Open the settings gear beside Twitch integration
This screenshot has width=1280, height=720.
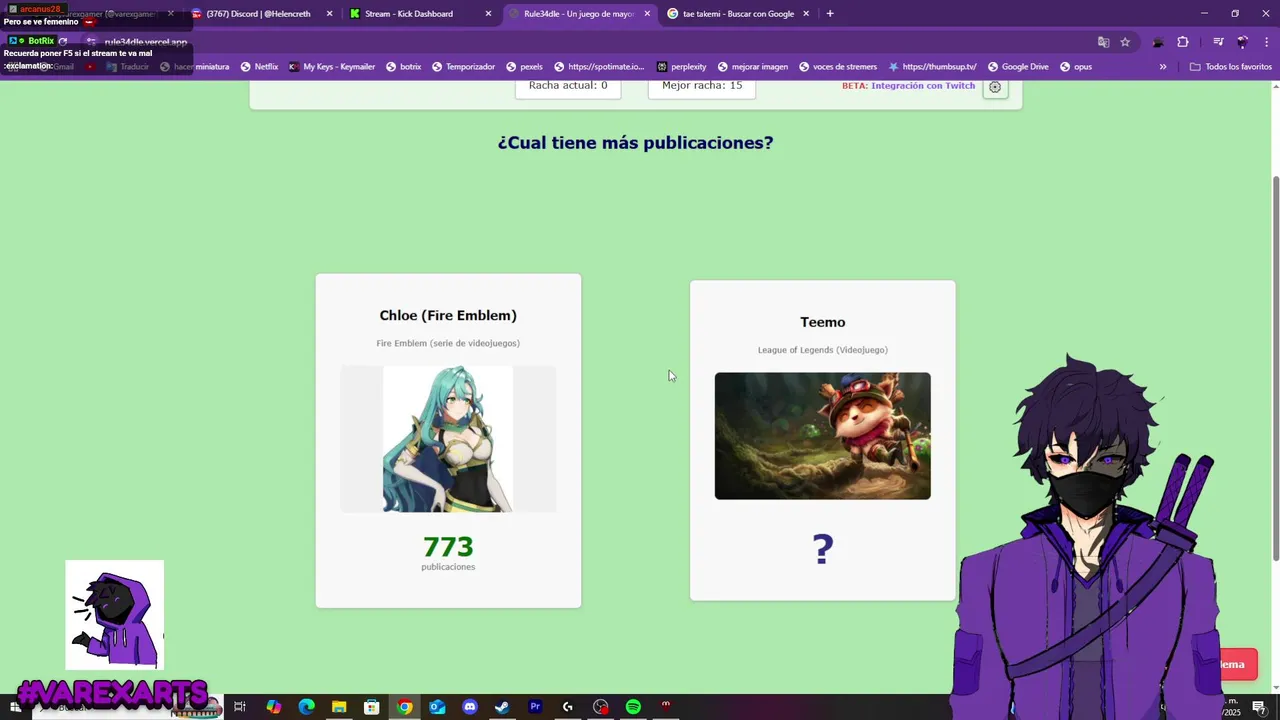pyautogui.click(x=995, y=87)
